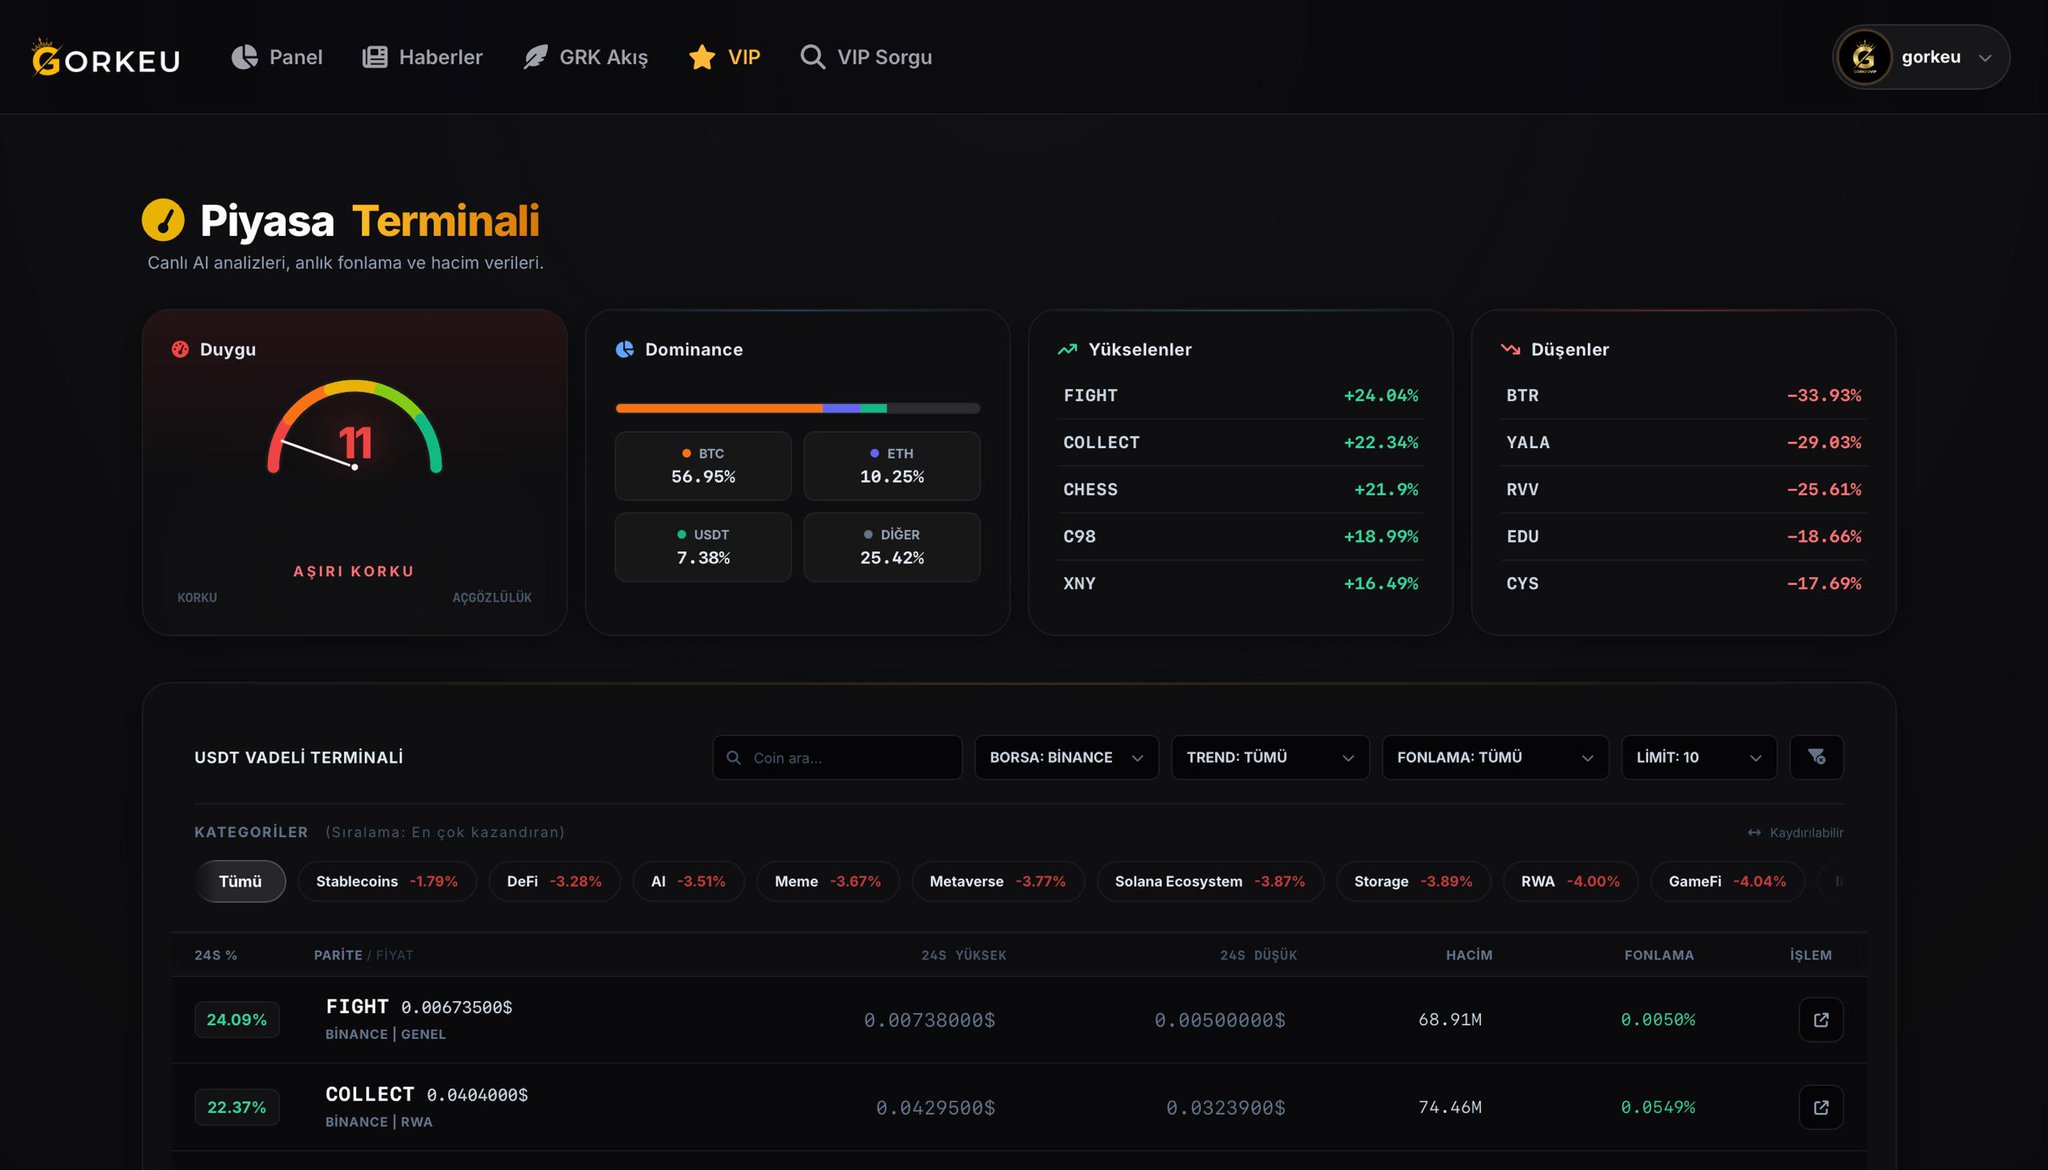The image size is (2048, 1170).
Task: Open the Limit: 10 dropdown
Action: (x=1698, y=757)
